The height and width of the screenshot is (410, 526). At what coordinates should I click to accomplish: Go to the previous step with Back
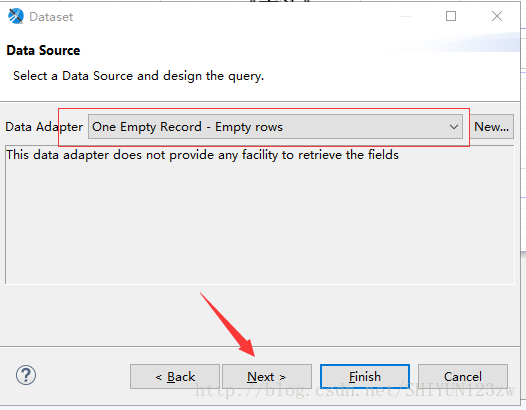point(175,376)
